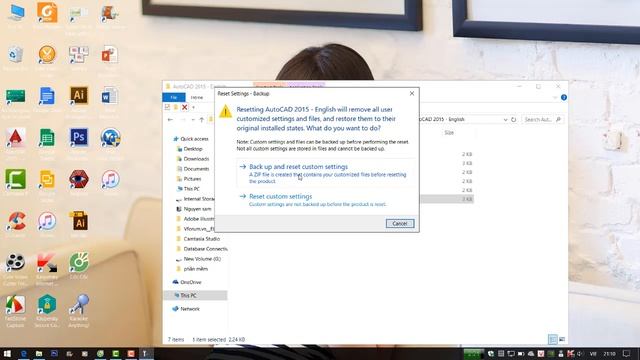
Task: Select the yellow Google Slides desktop icon
Action: point(47,183)
